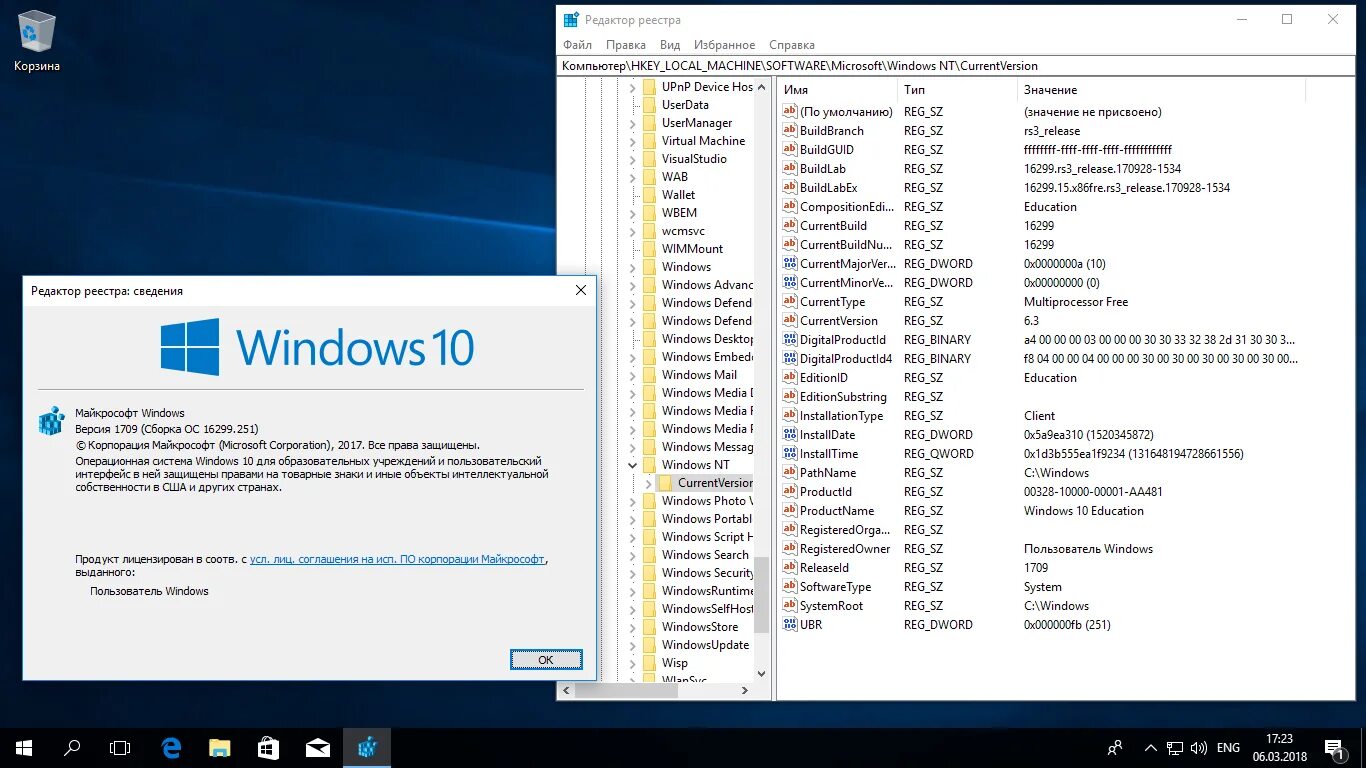Open taskbar Search magnifier
Image resolution: width=1366 pixels, height=768 pixels.
click(72, 747)
